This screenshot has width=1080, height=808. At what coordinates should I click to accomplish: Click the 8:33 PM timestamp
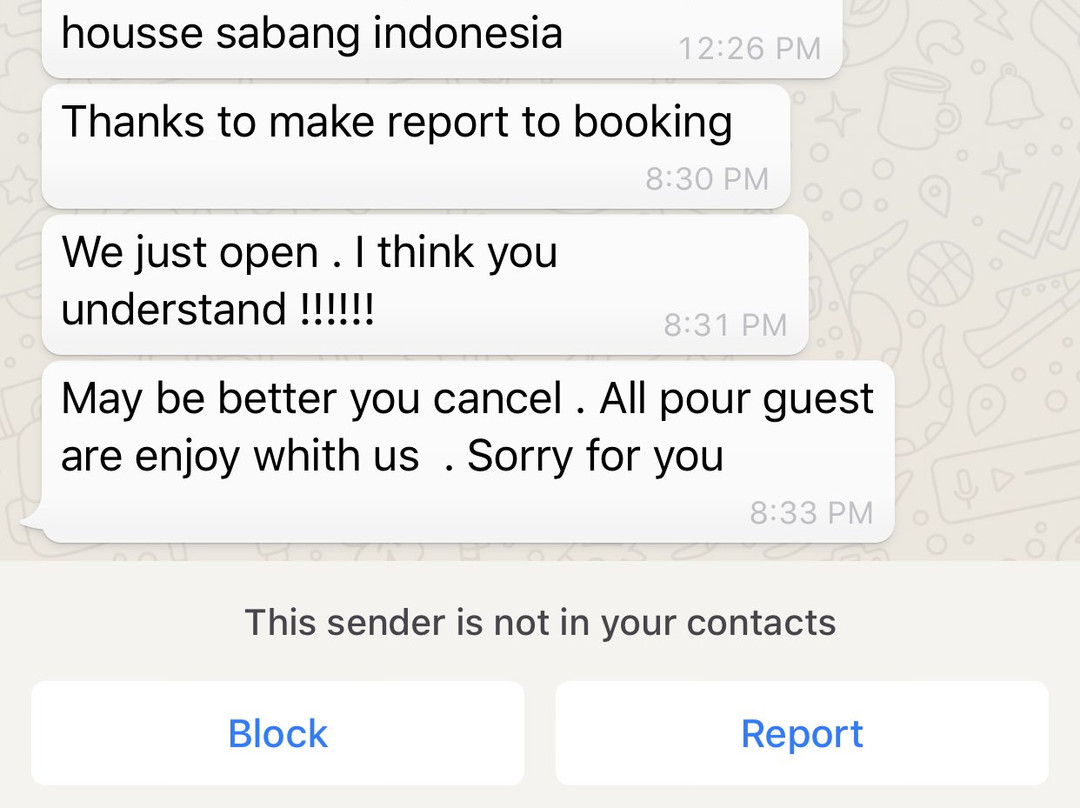[812, 512]
